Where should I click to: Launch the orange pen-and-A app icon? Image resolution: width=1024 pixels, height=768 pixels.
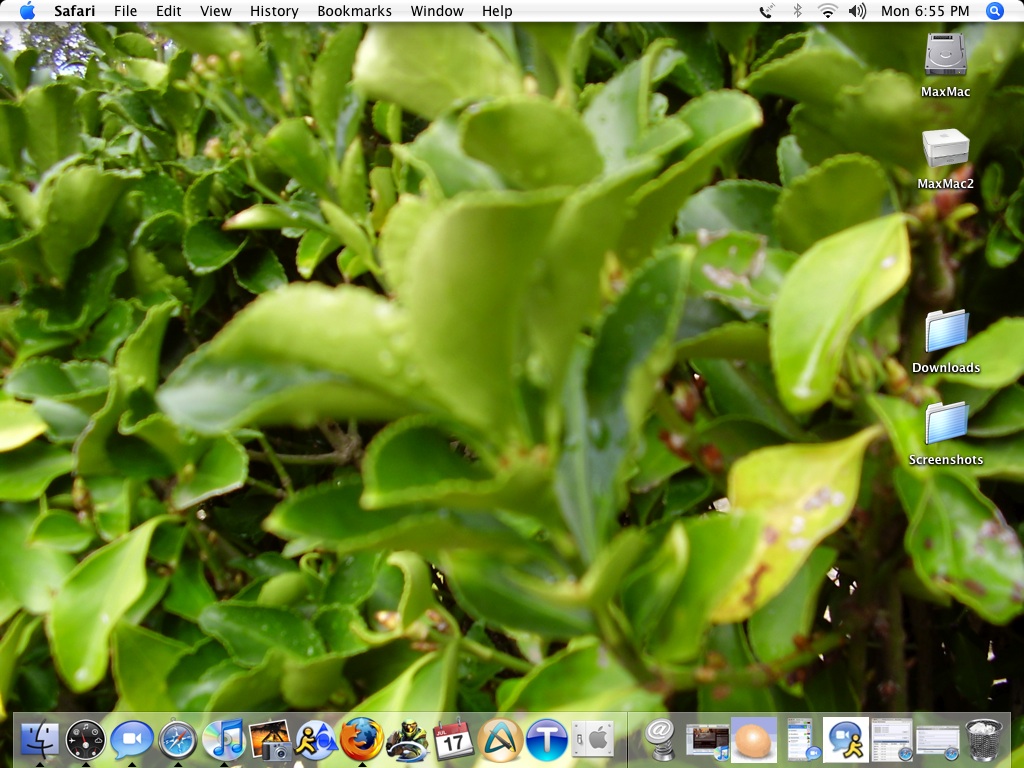click(500, 740)
